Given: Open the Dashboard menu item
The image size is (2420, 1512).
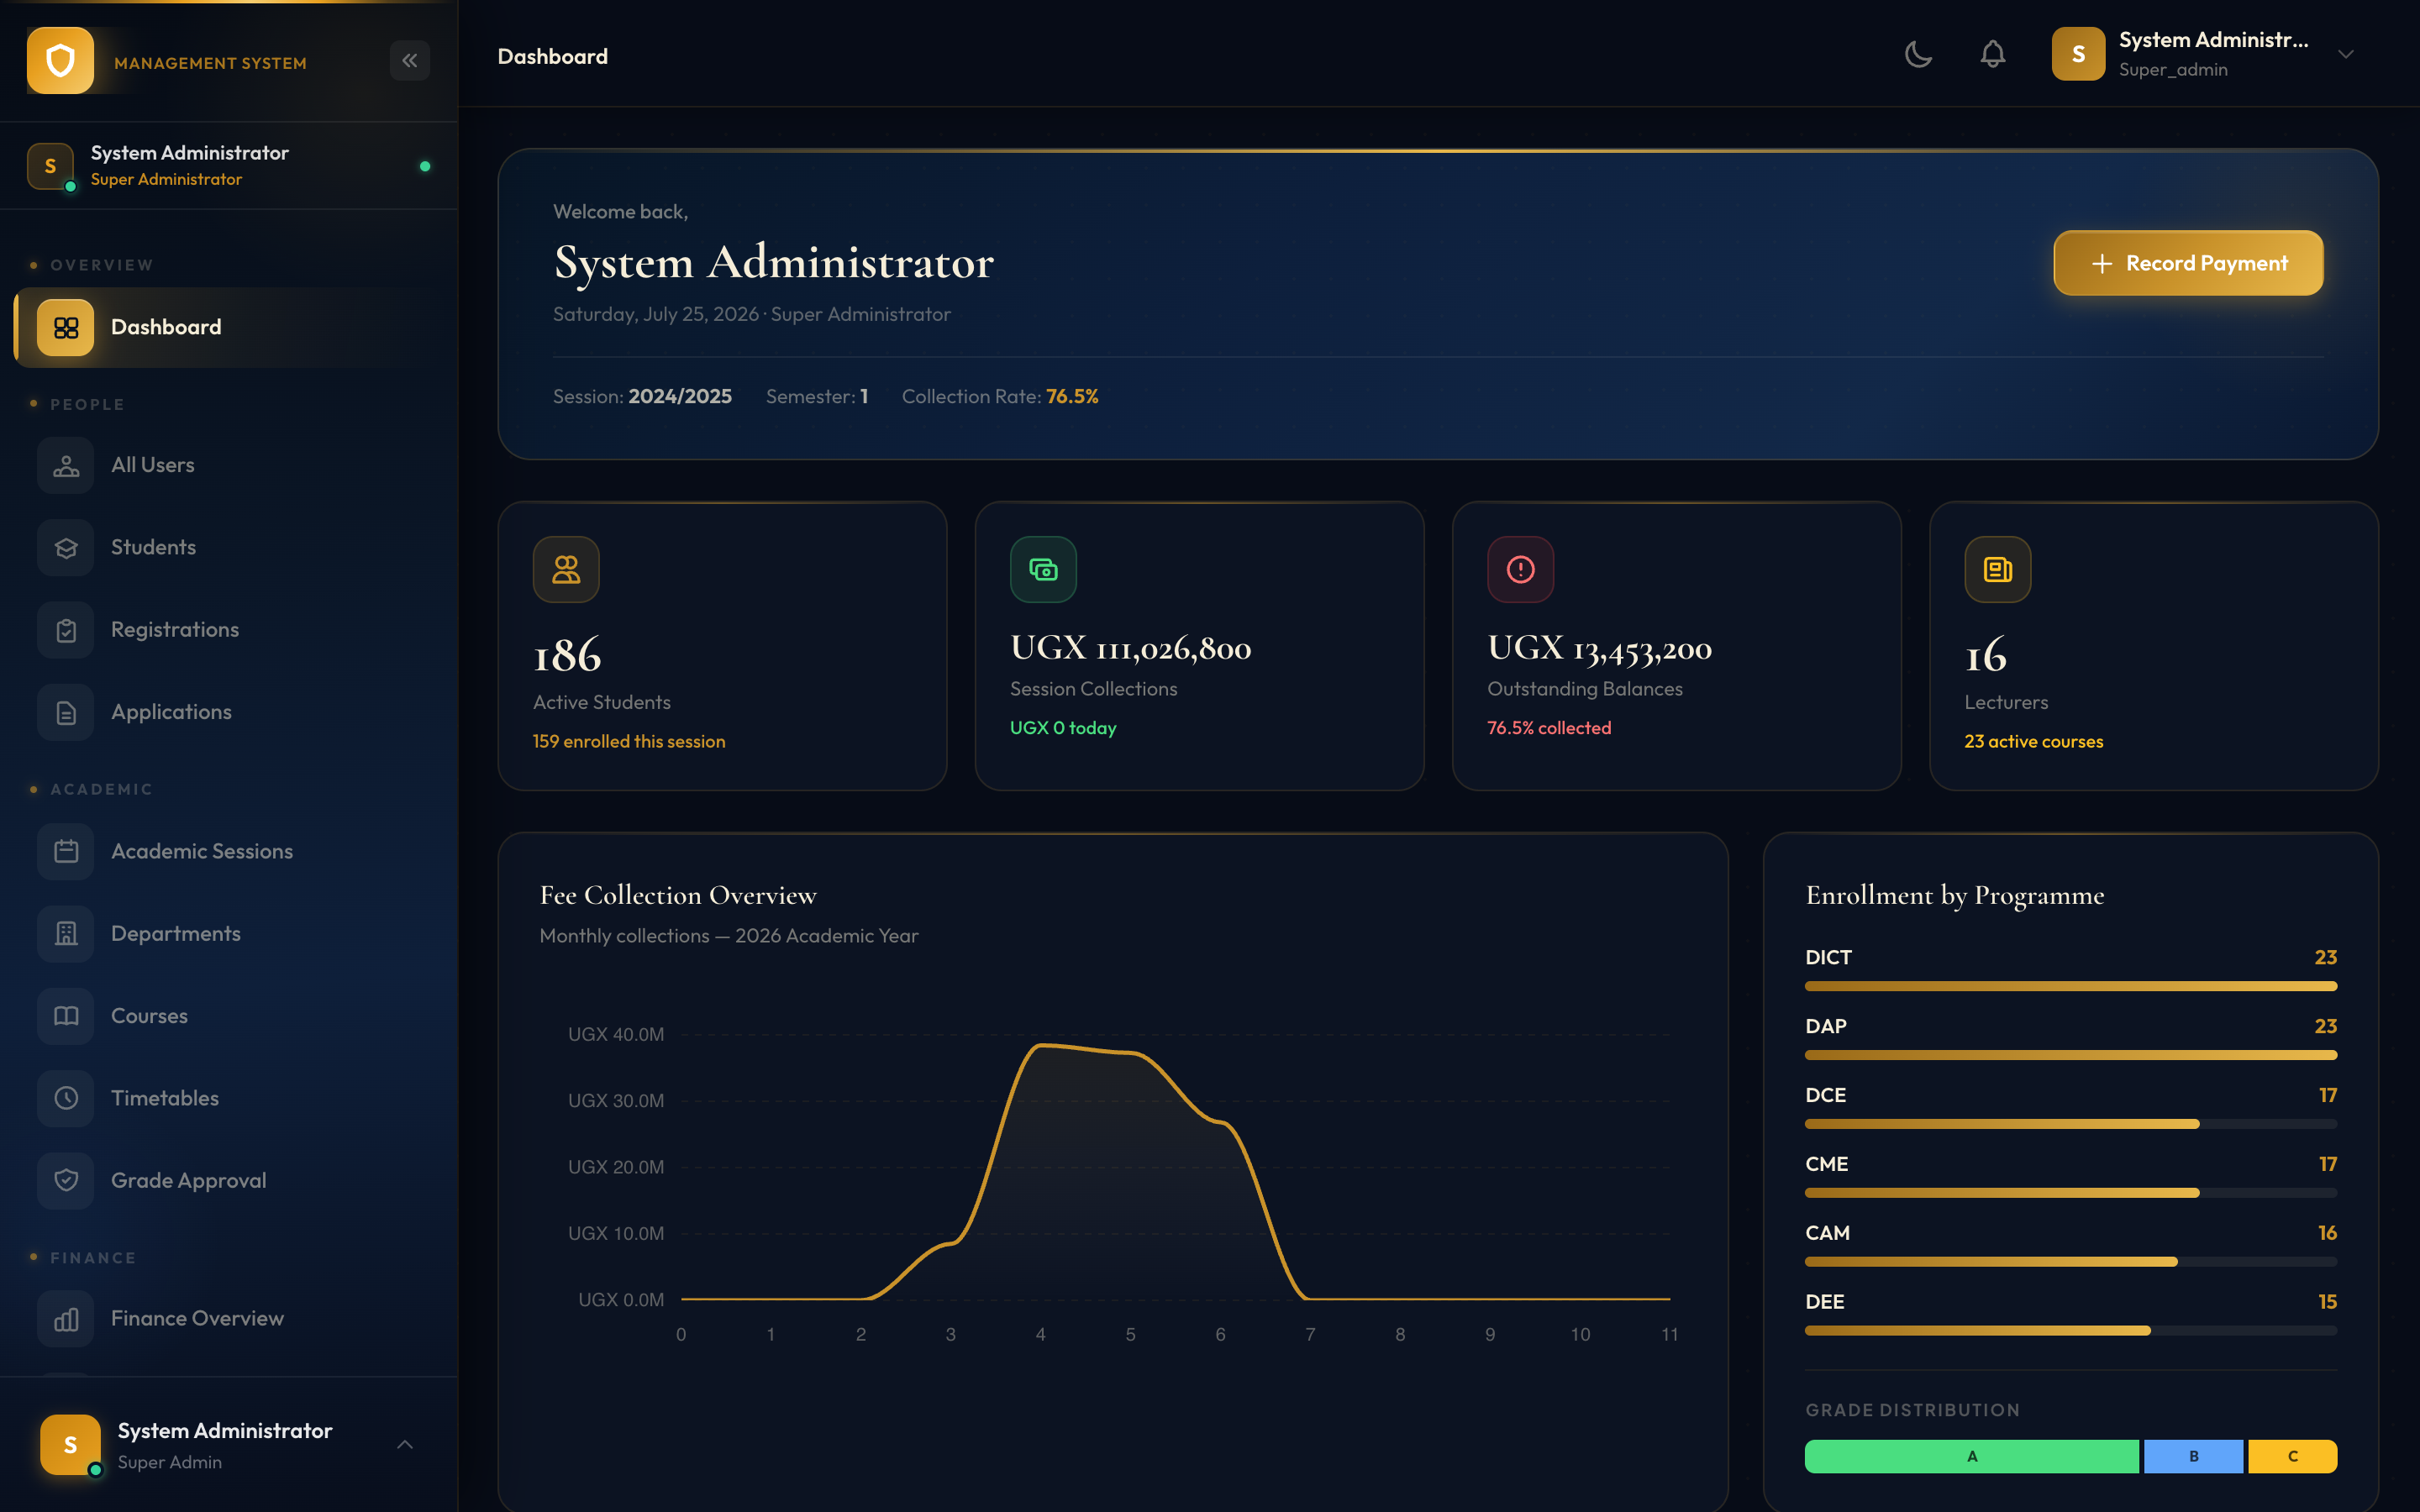Looking at the screenshot, I should (x=229, y=327).
